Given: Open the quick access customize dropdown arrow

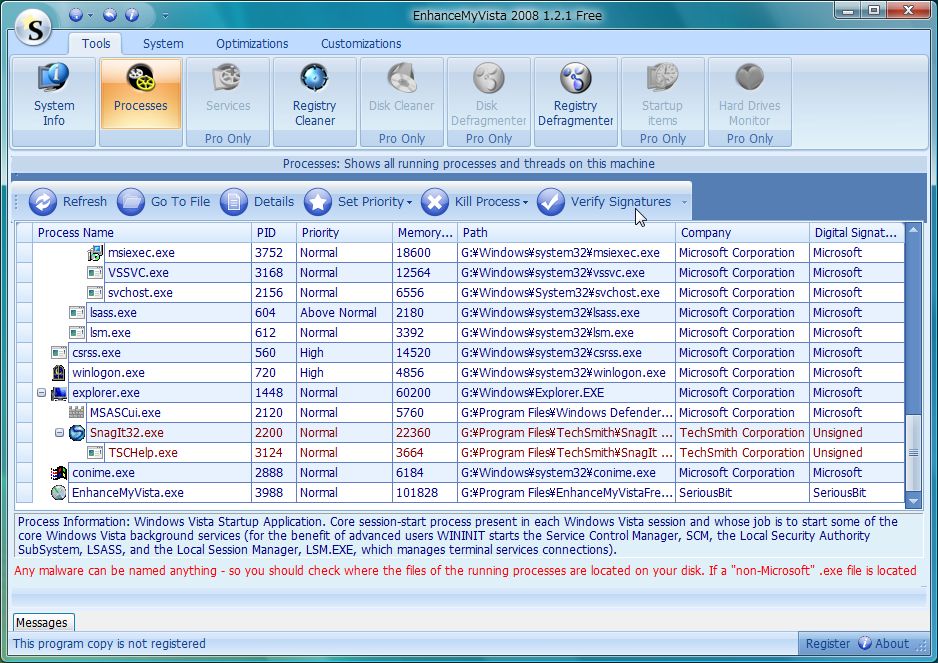Looking at the screenshot, I should [x=165, y=16].
